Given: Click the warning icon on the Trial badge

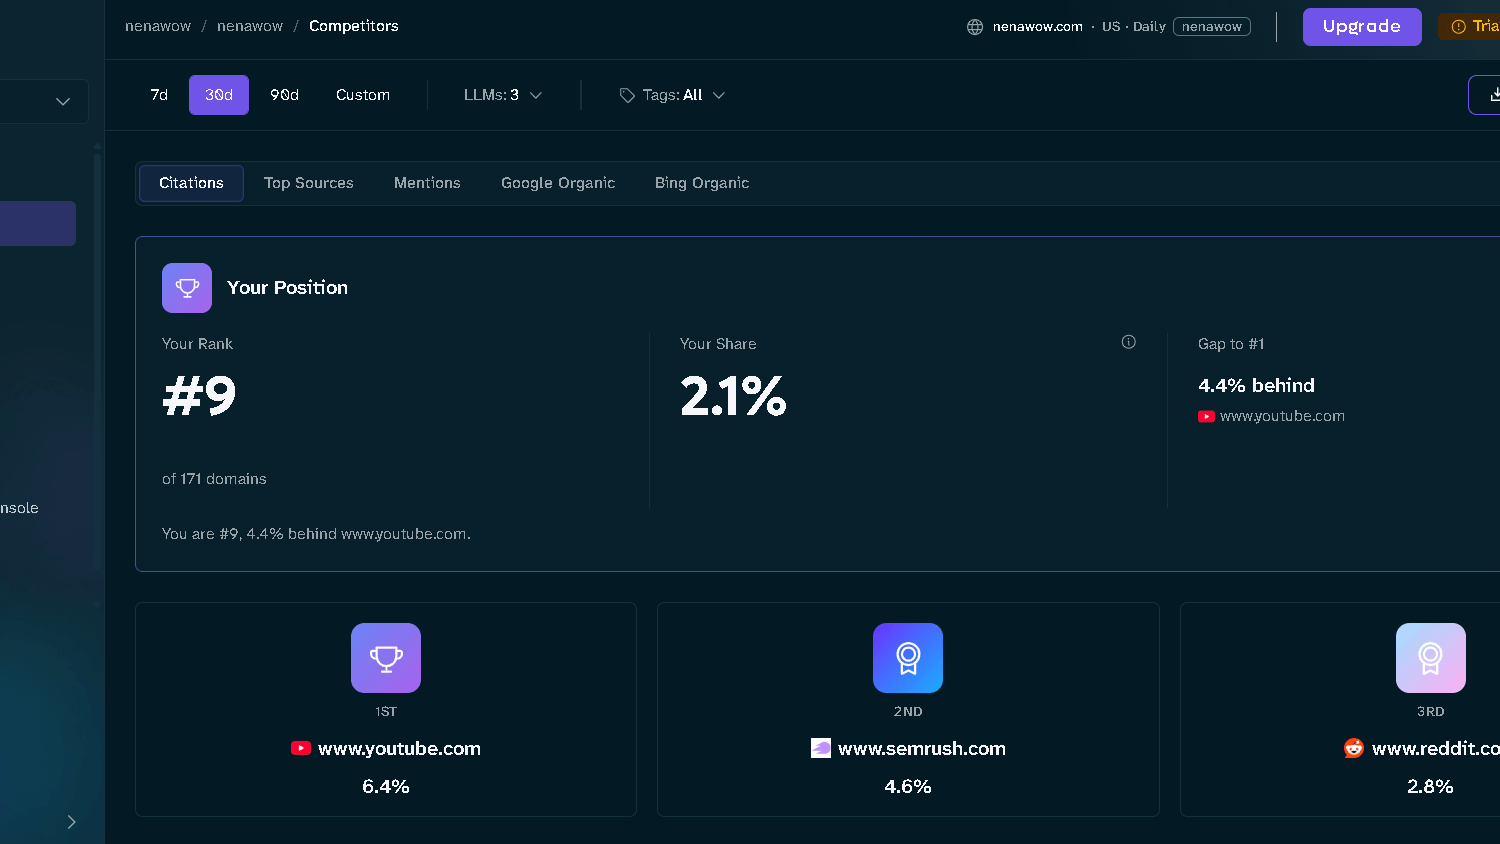Looking at the screenshot, I should click(x=1458, y=27).
